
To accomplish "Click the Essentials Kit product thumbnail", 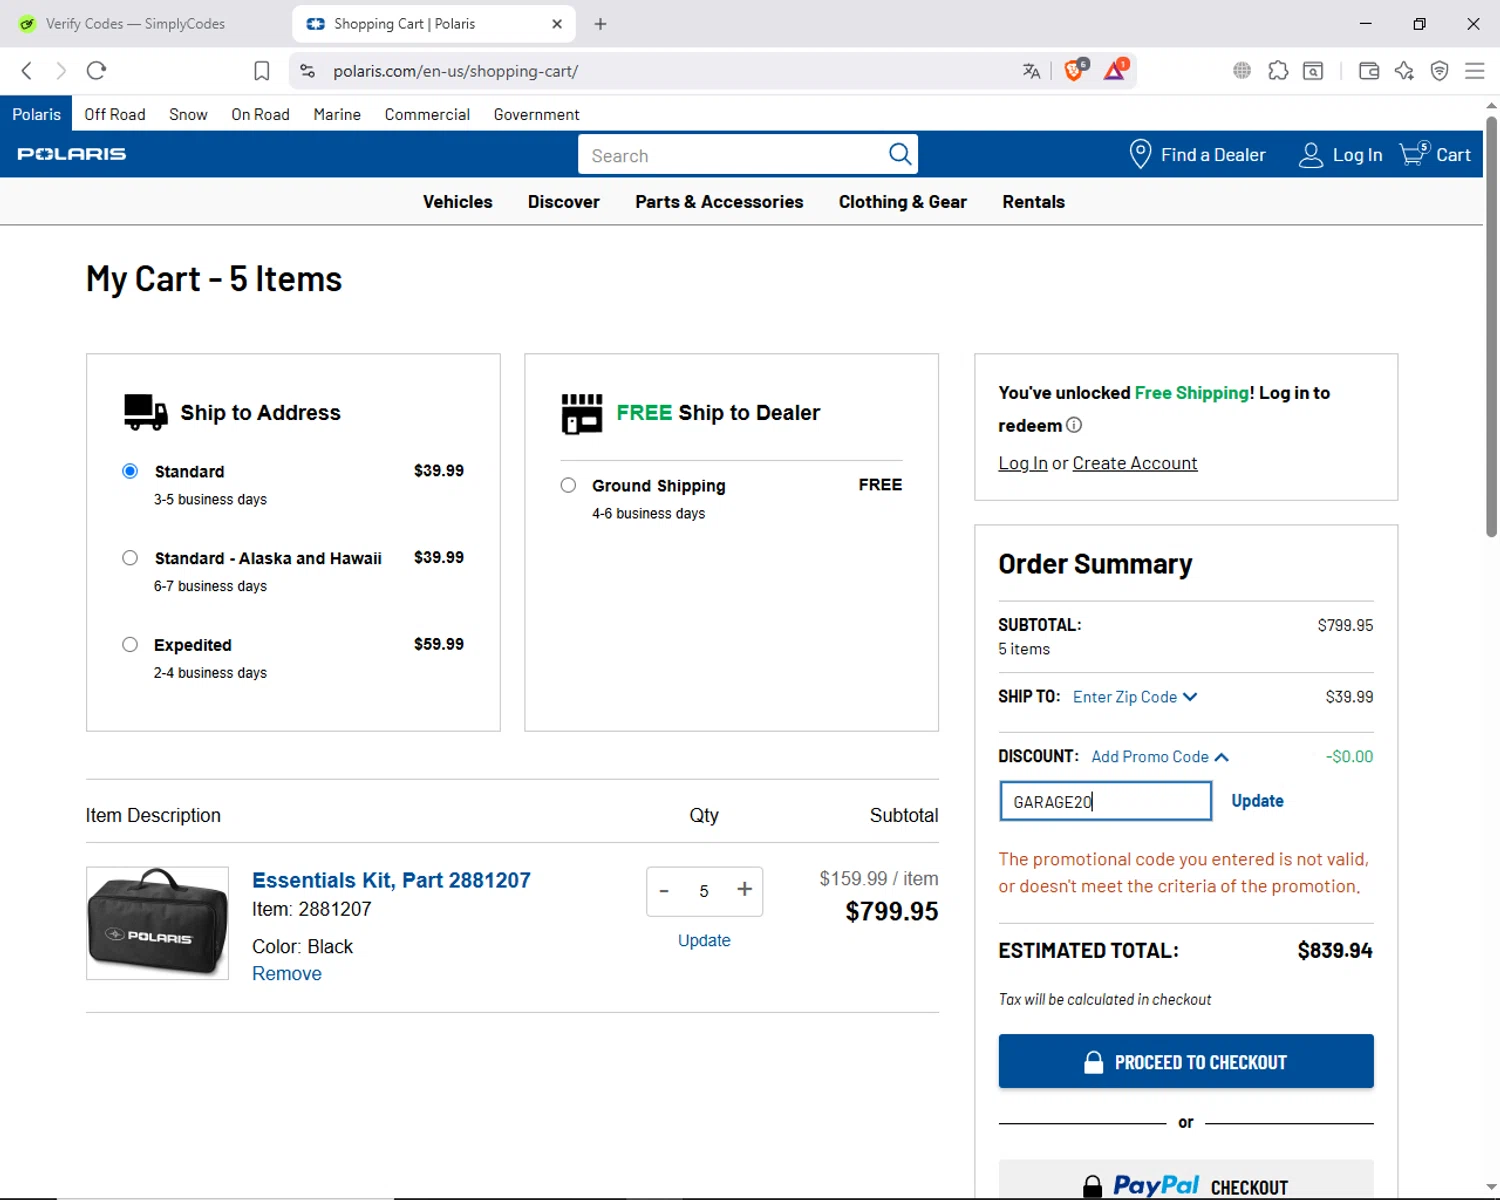I will (158, 923).
